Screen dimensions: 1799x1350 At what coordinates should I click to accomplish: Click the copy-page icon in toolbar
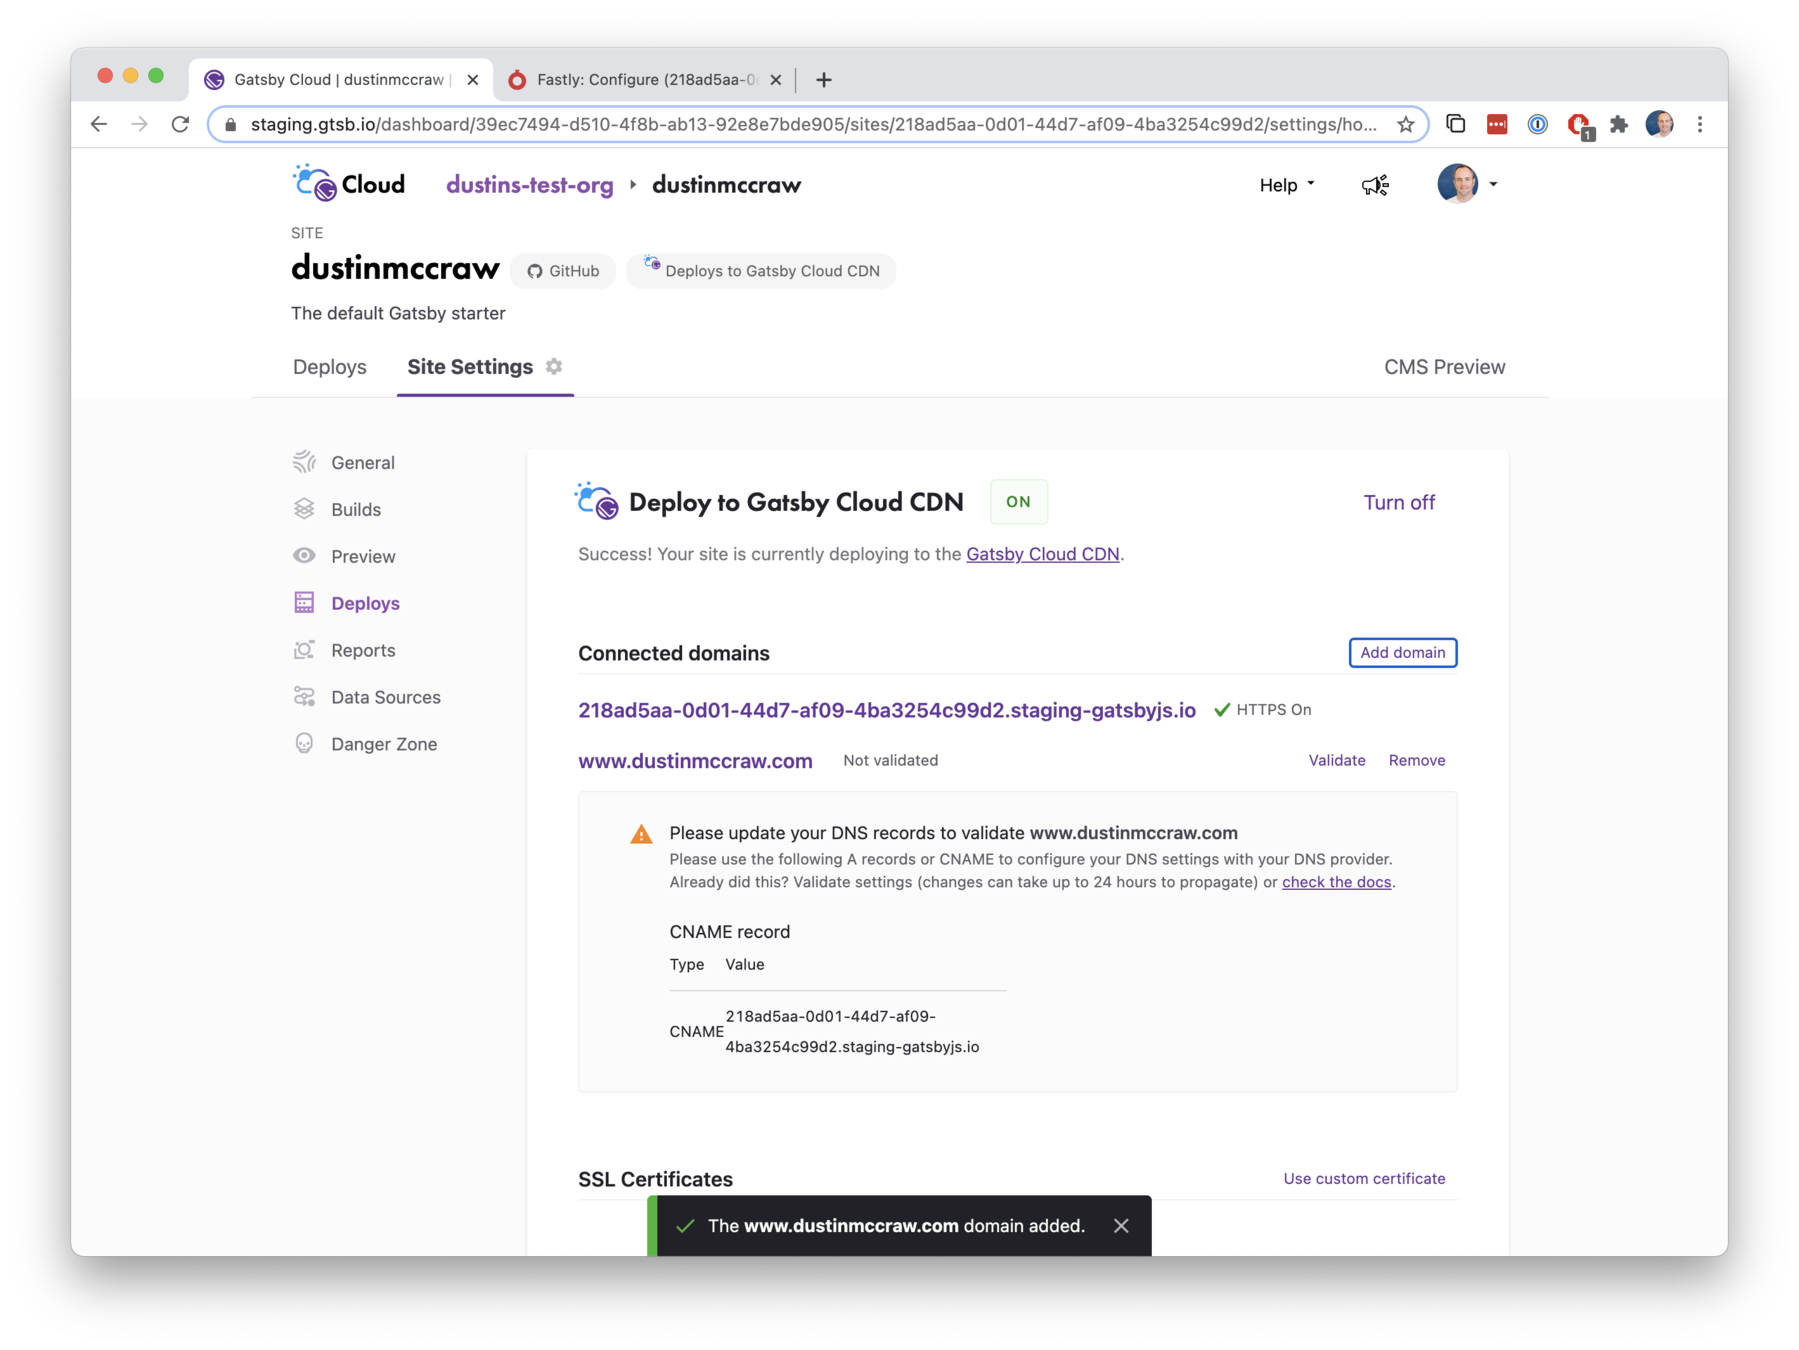[x=1455, y=124]
